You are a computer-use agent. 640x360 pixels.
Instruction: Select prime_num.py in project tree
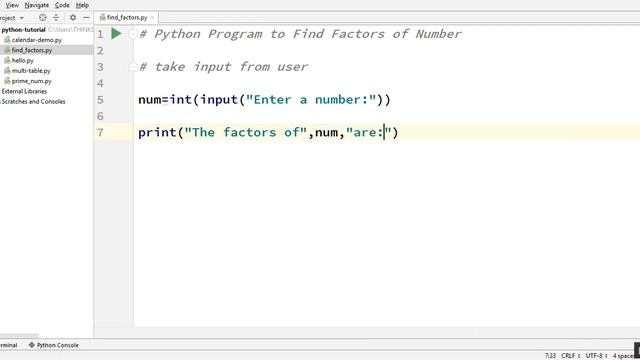coord(31,81)
